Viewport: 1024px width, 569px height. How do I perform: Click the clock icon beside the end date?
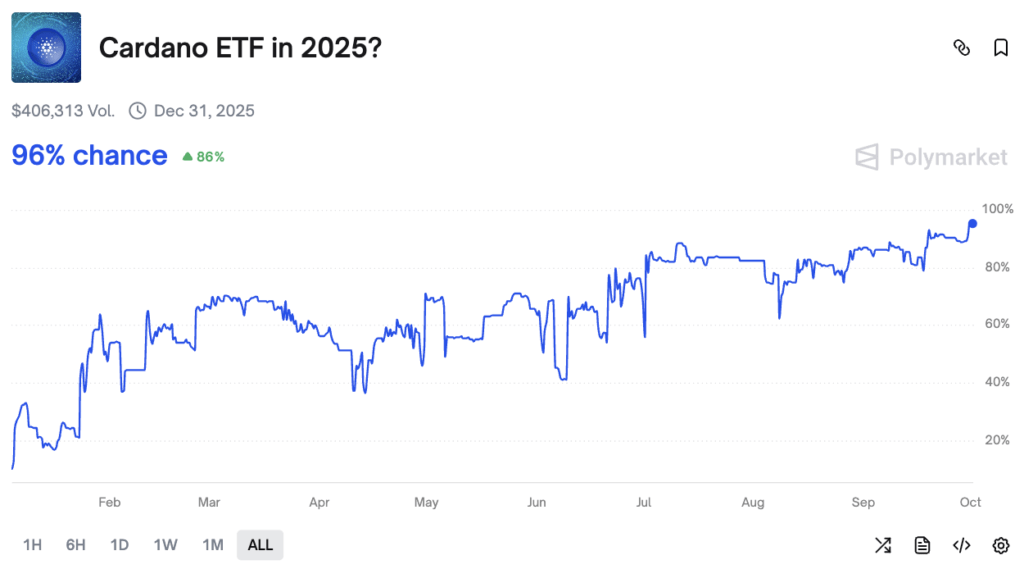138,110
